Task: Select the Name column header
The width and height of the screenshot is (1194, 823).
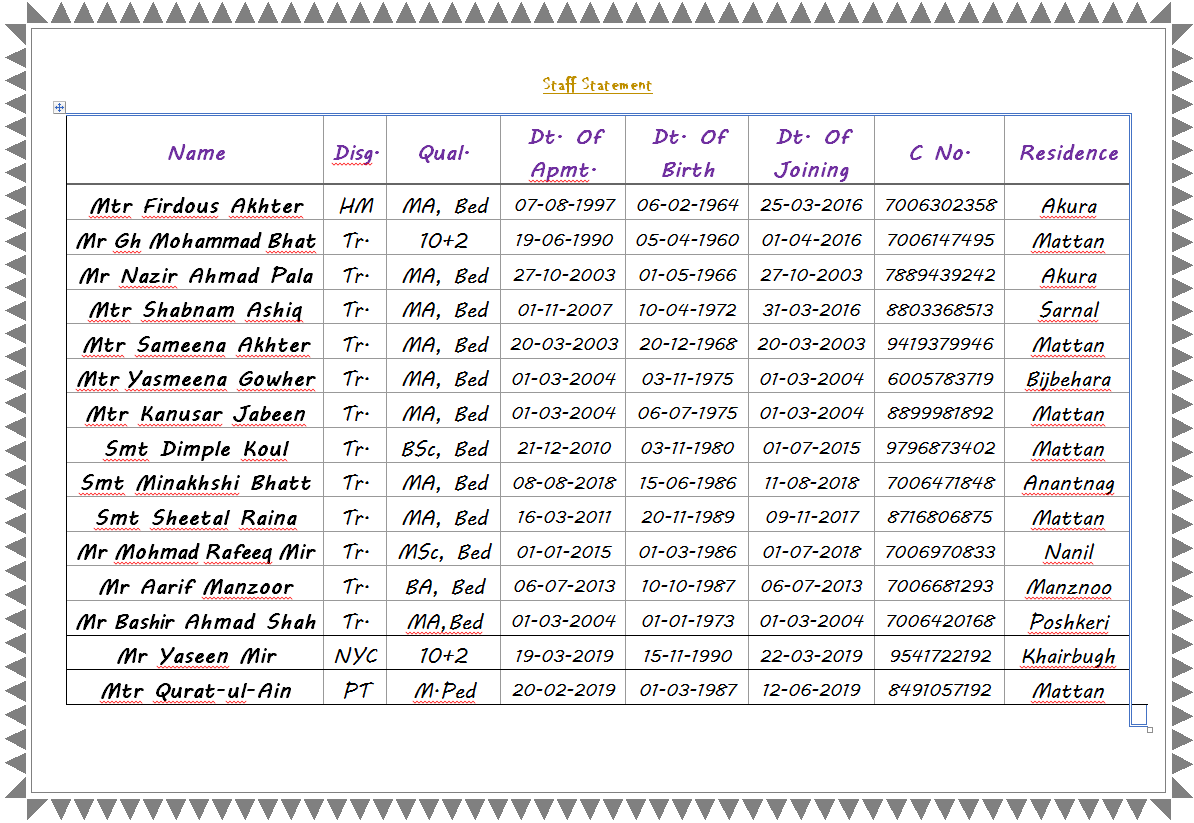Action: 196,153
